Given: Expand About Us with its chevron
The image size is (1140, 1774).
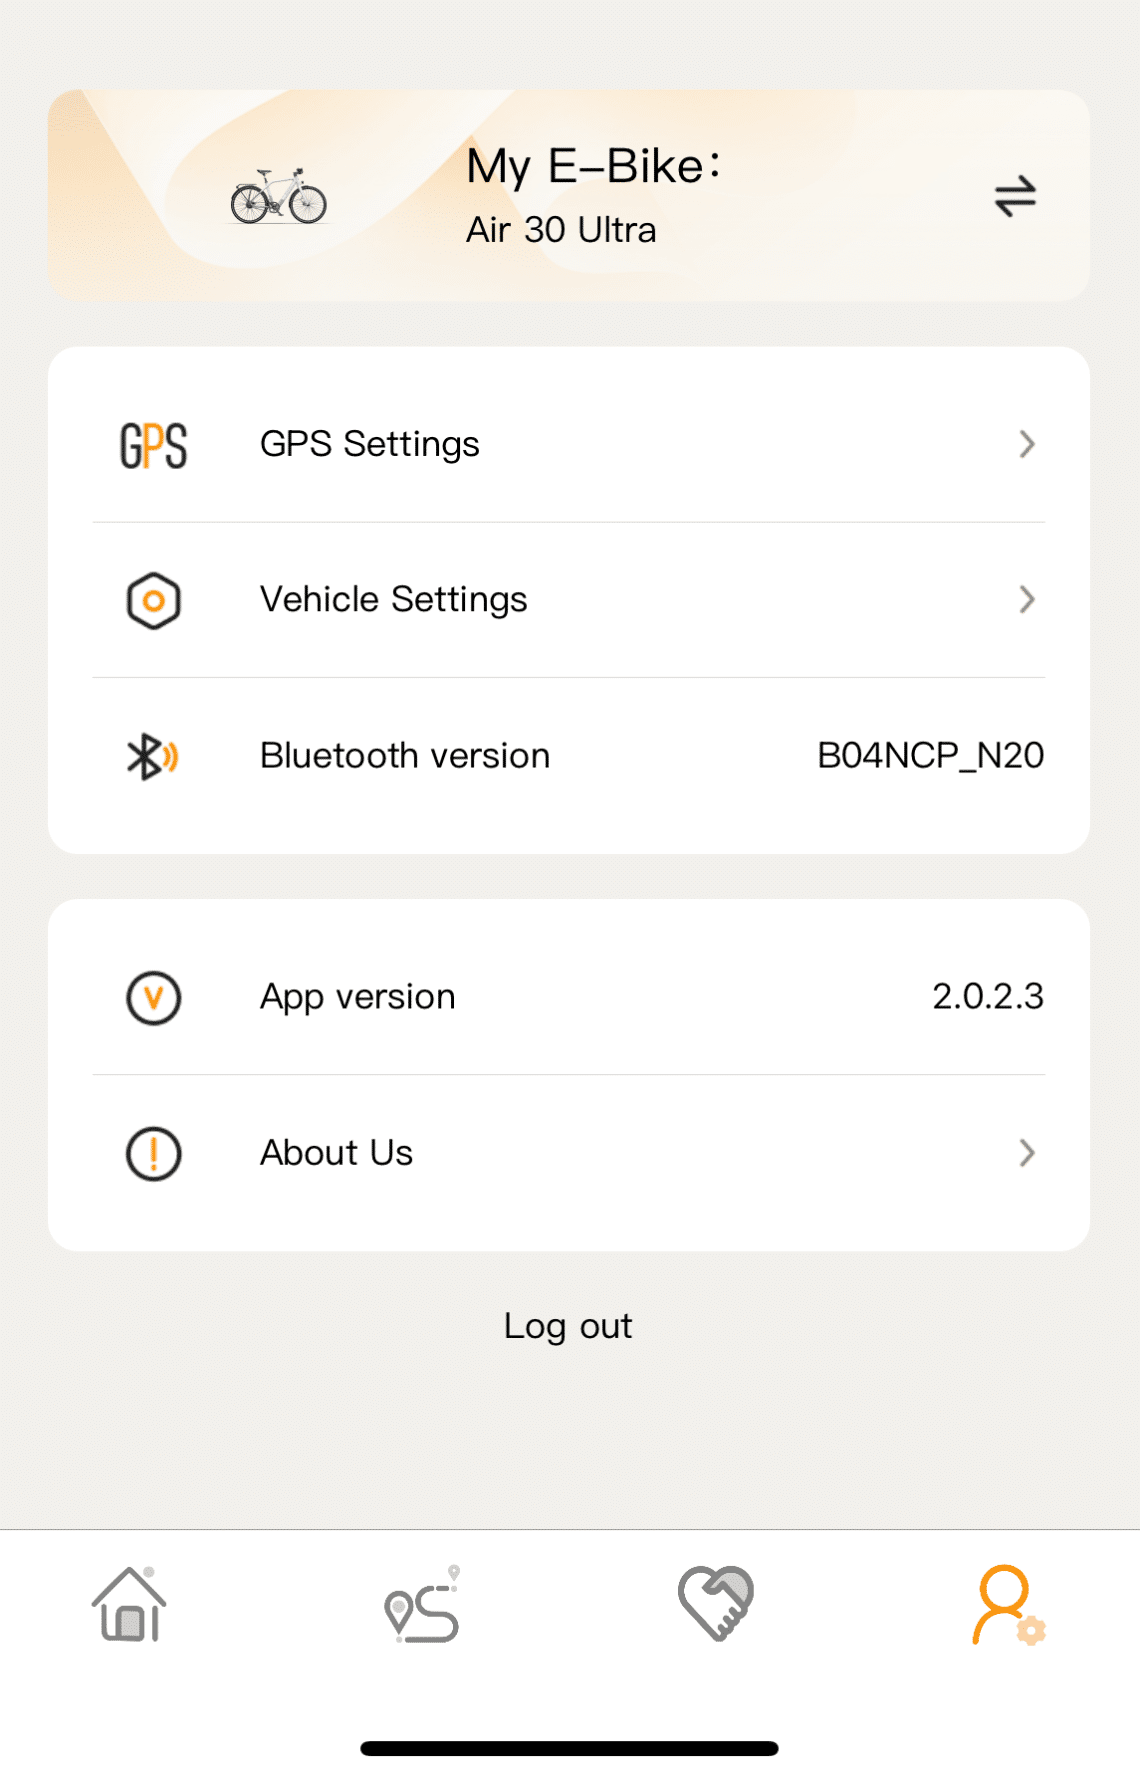Looking at the screenshot, I should (x=1026, y=1153).
